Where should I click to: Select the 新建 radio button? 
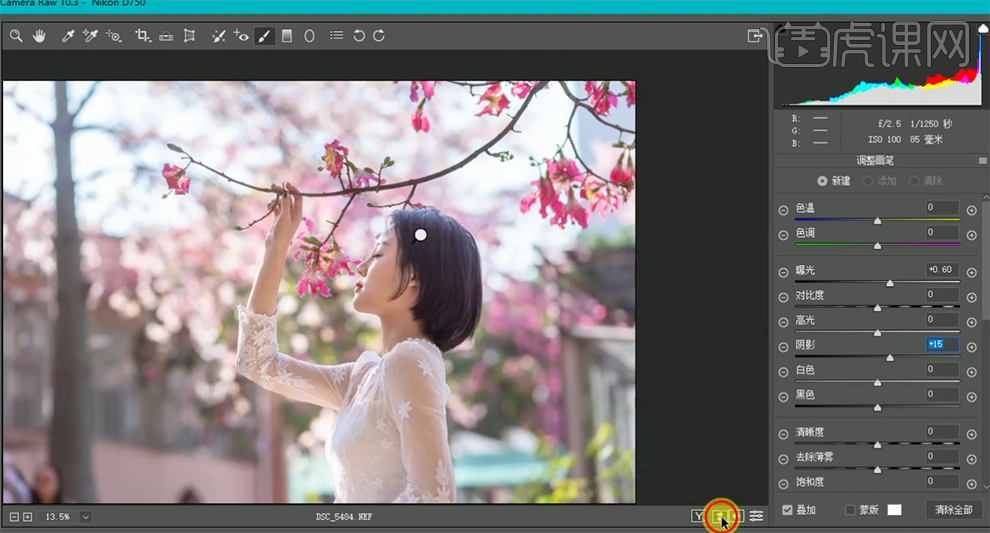point(822,181)
